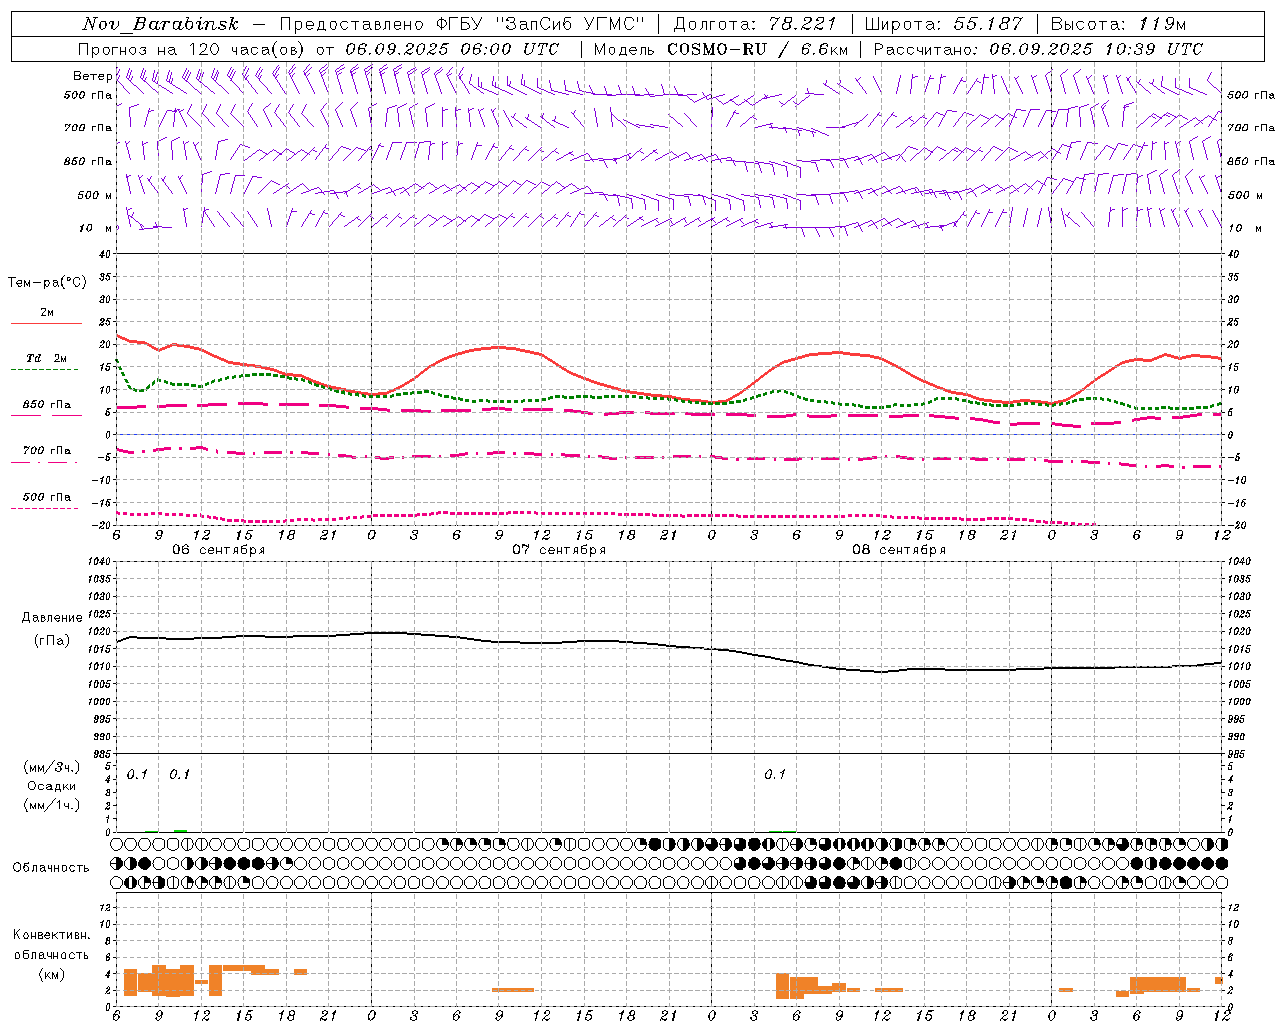Select the '08 сентября' date label
The width and height of the screenshot is (1280, 1024).
point(899,550)
